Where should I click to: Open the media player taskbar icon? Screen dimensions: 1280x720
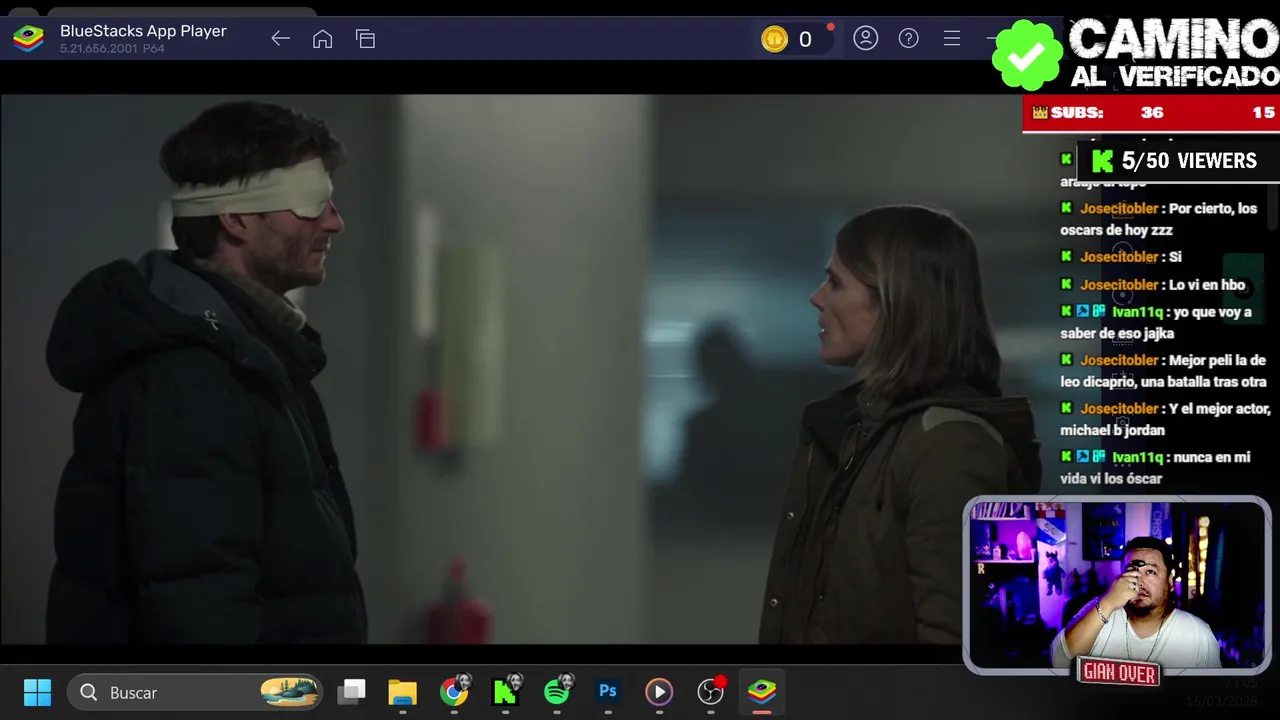click(658, 692)
